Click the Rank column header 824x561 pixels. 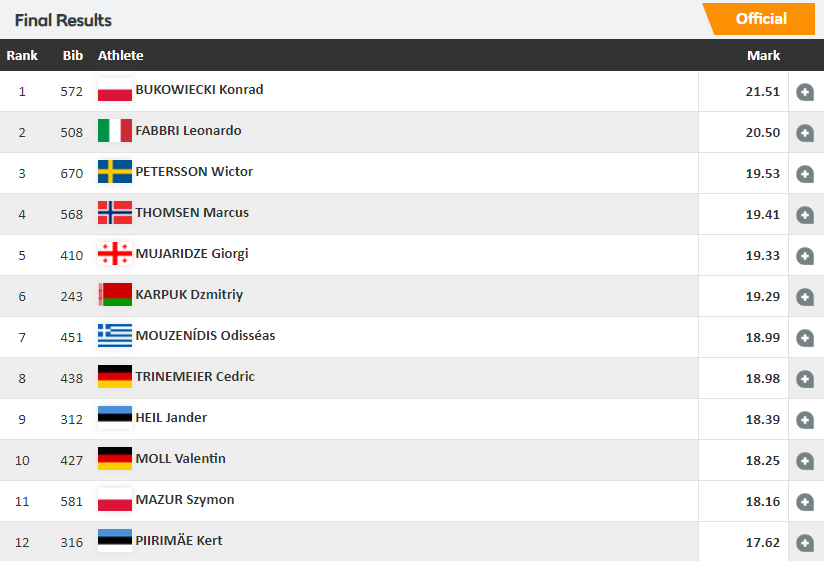point(22,55)
